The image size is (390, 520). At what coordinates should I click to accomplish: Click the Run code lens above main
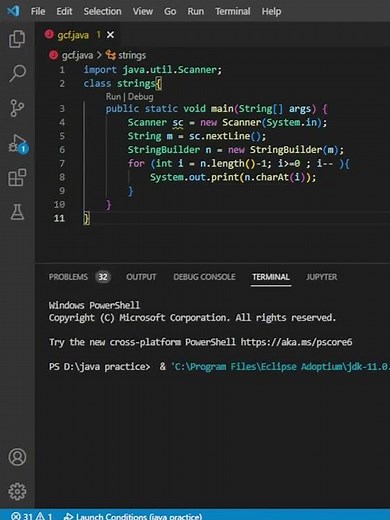point(113,97)
